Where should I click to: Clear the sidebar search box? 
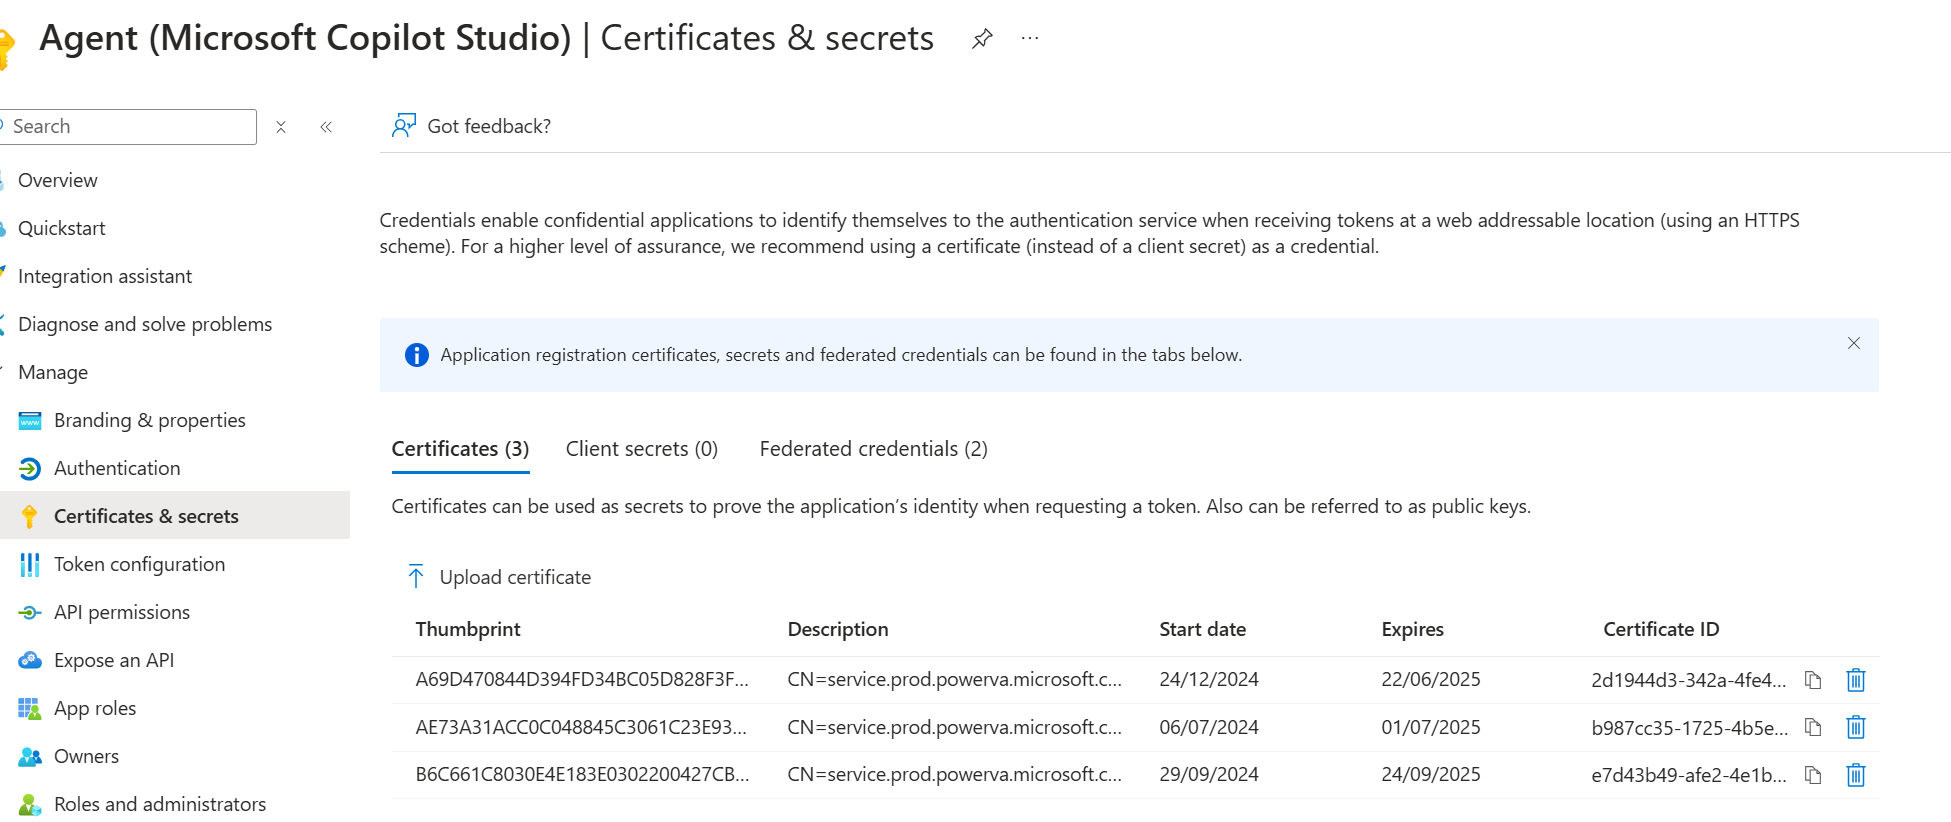pos(281,127)
